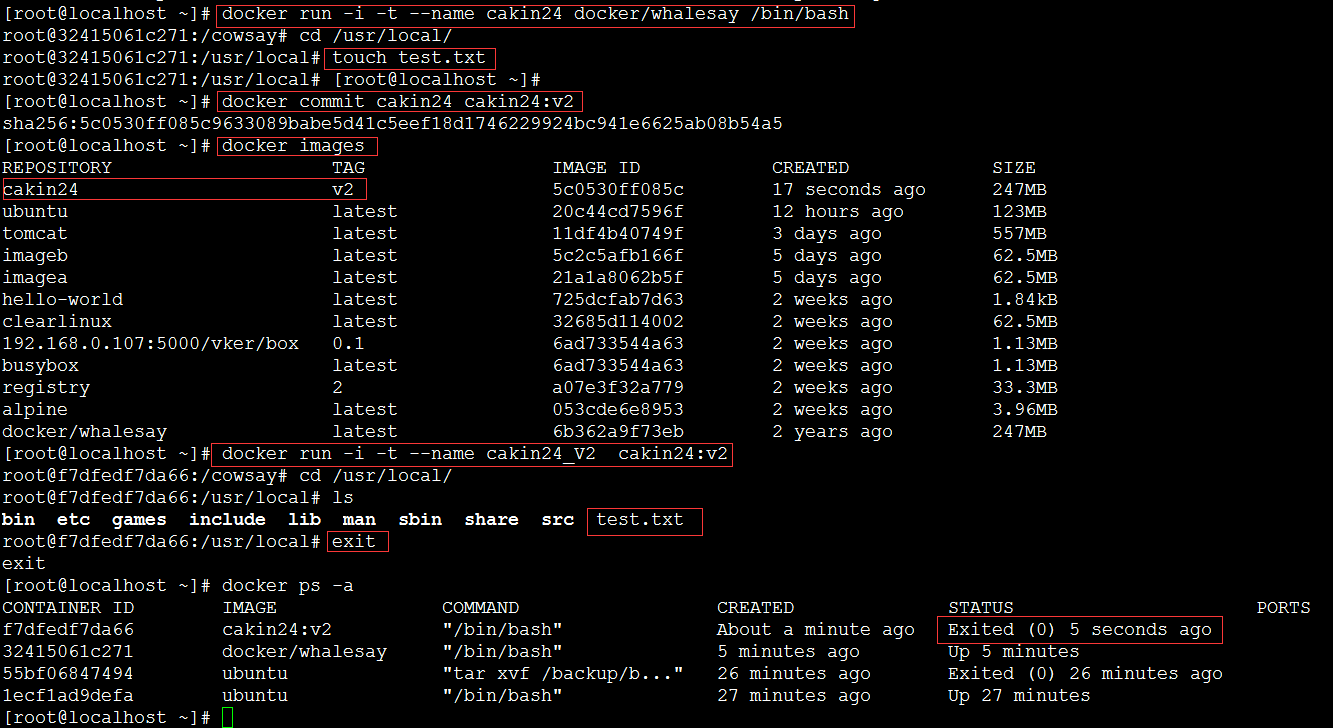1333x728 pixels.
Task: Click the 'cakin24' repository name
Action: click(x=40, y=190)
